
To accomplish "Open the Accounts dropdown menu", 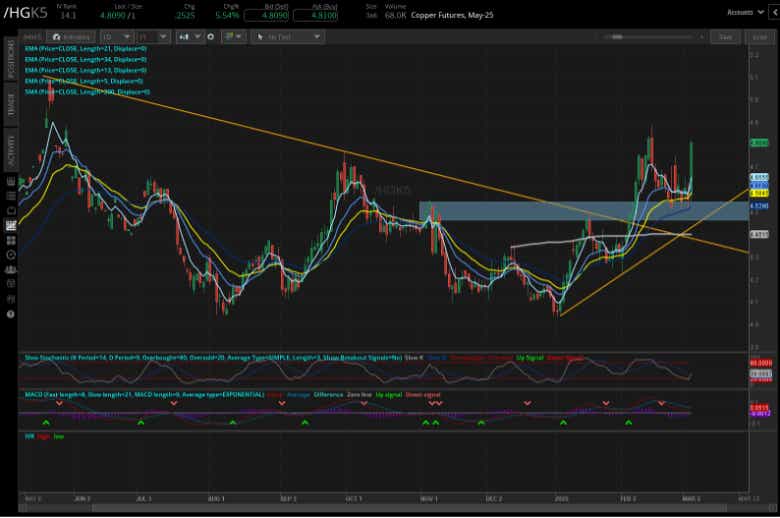I will tap(745, 12).
